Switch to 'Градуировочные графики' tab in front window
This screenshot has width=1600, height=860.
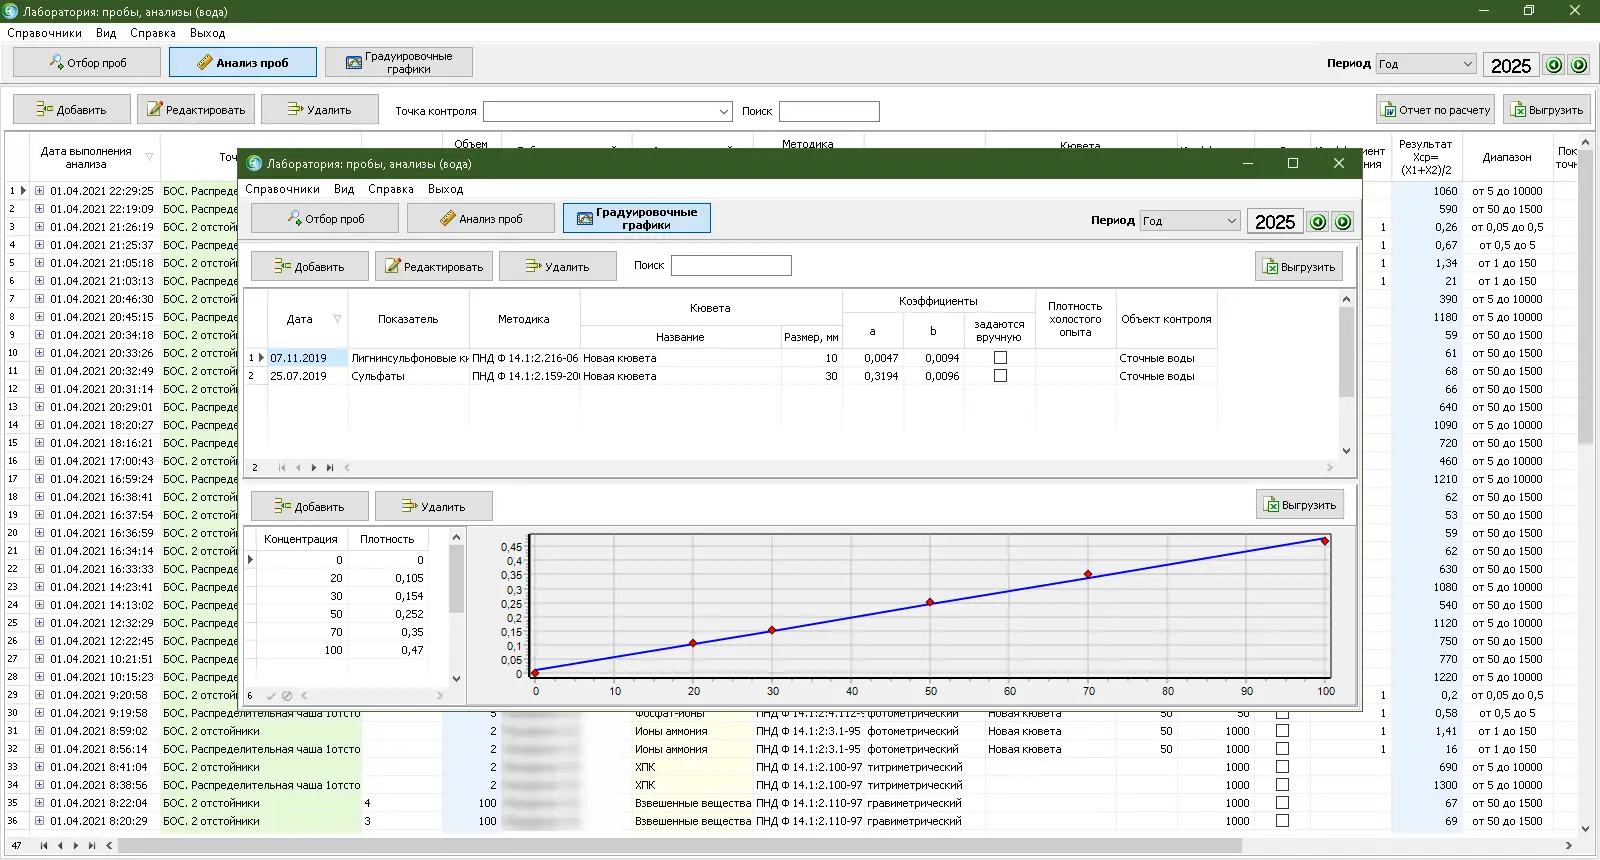click(x=636, y=218)
